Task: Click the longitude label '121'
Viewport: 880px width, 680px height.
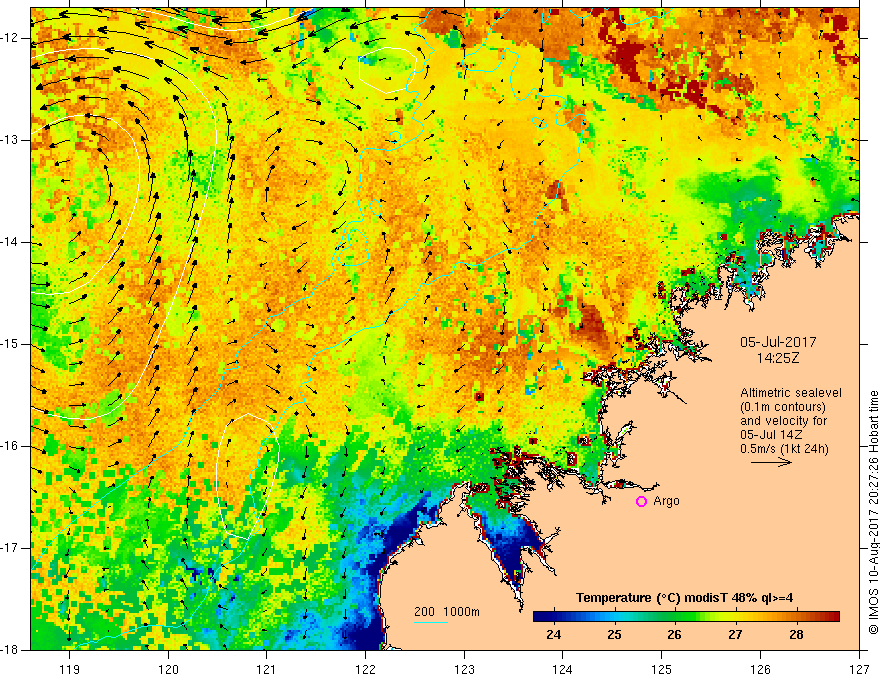Action: coord(266,669)
